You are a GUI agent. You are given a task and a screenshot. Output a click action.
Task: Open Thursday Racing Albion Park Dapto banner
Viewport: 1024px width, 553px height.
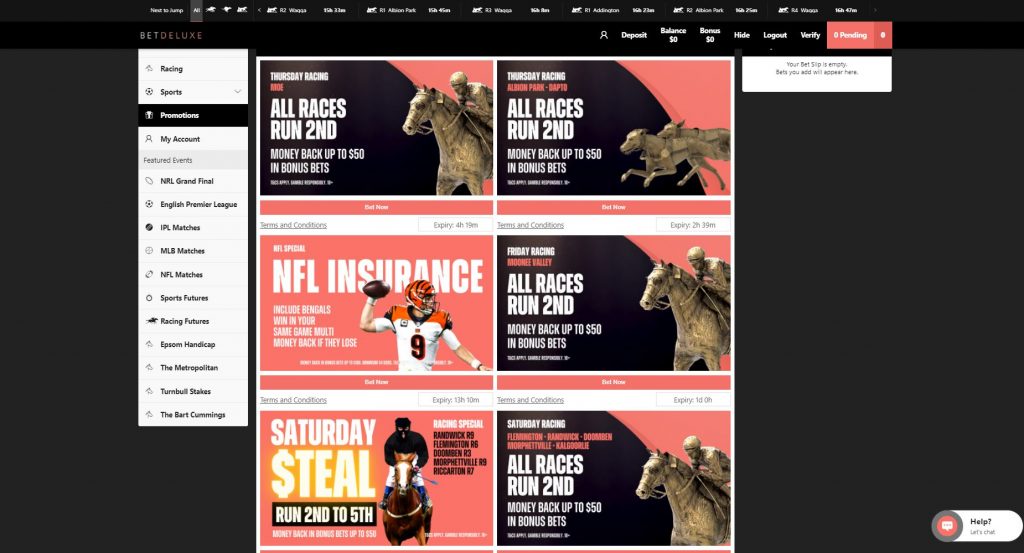coord(613,128)
